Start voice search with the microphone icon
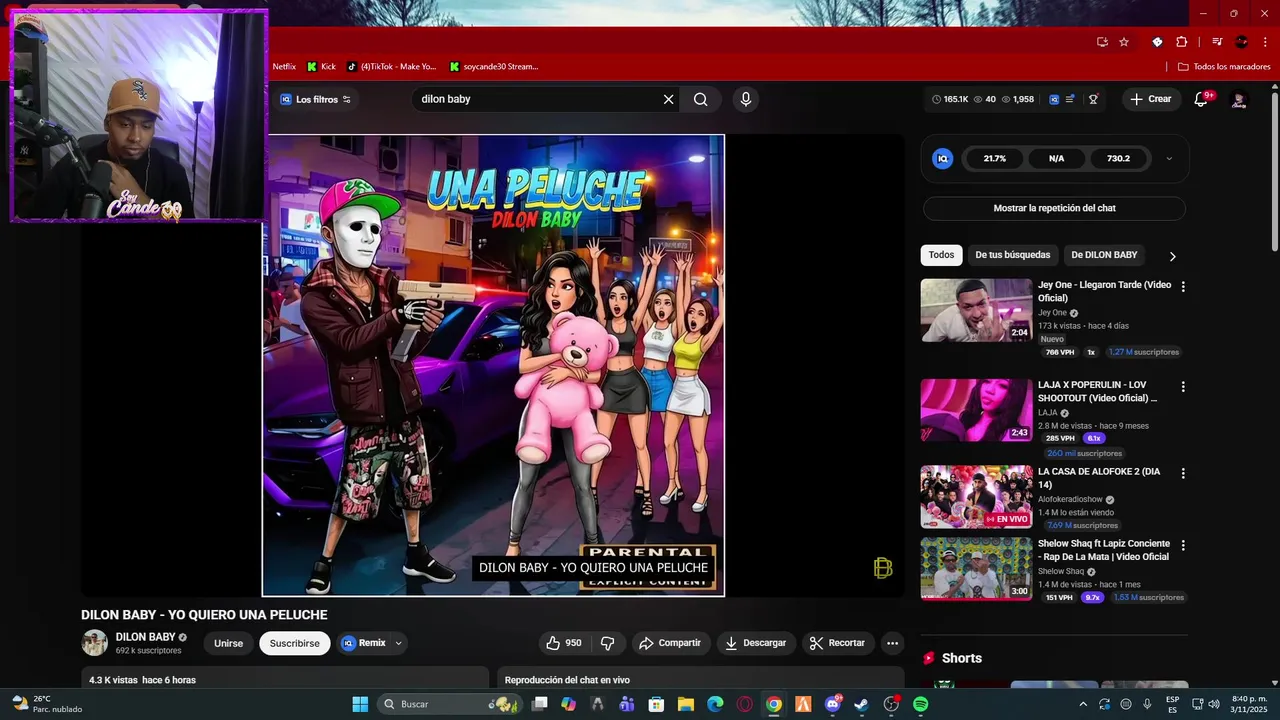Image resolution: width=1280 pixels, height=720 pixels. click(x=745, y=99)
